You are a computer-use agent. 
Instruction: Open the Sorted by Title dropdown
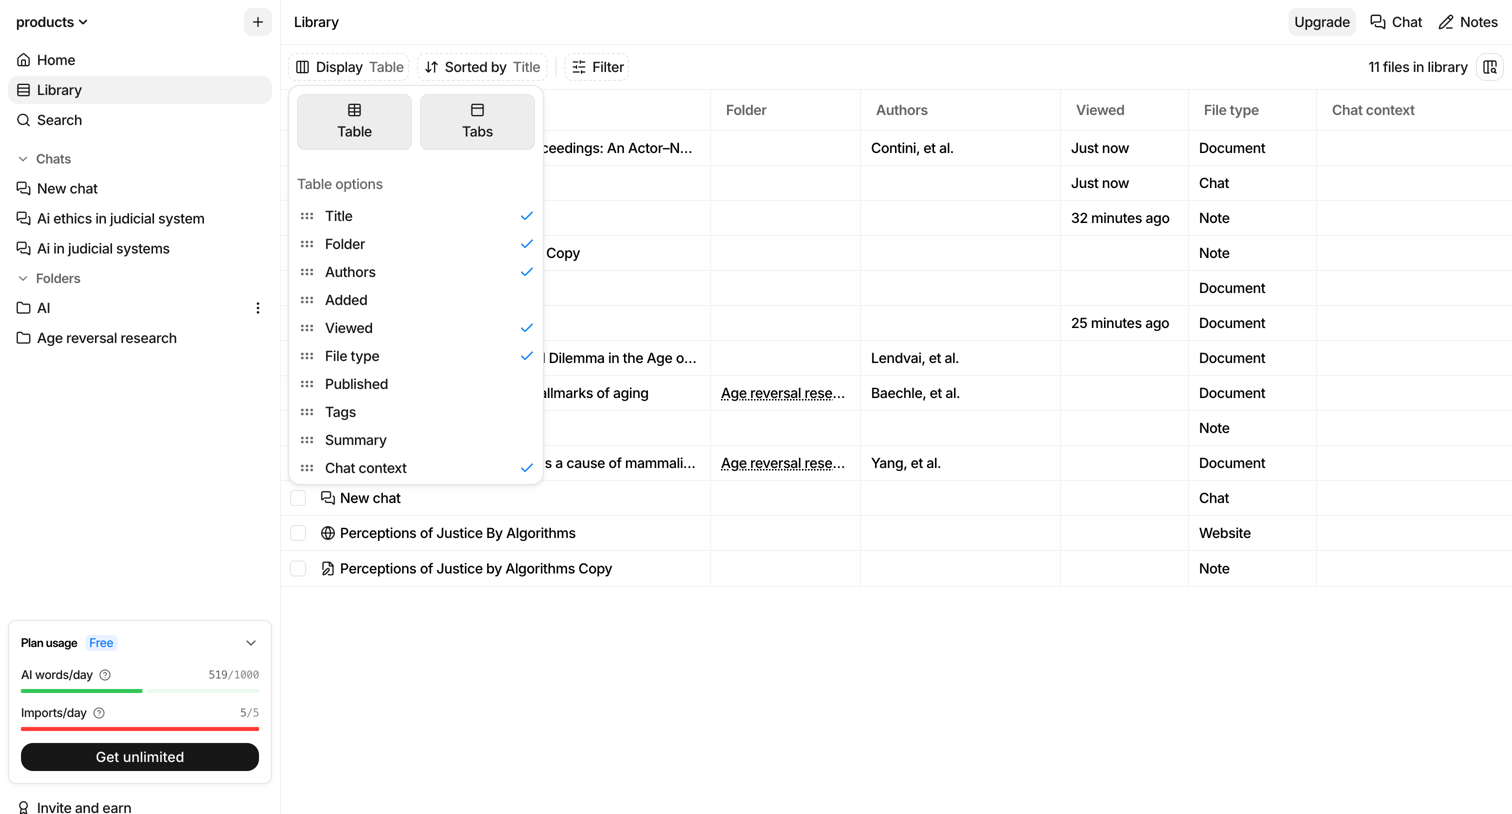coord(482,67)
